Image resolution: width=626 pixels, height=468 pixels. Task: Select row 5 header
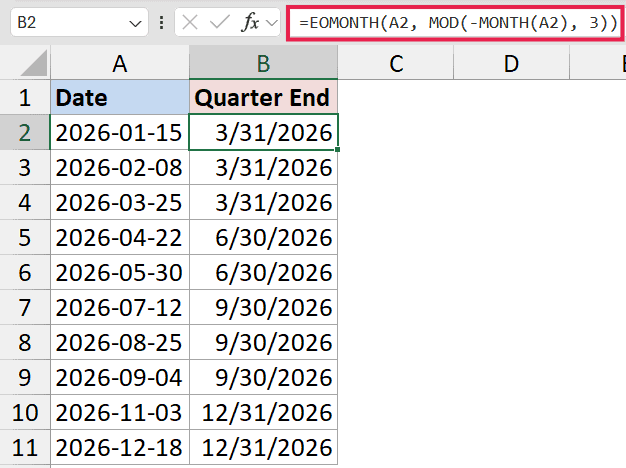25,237
